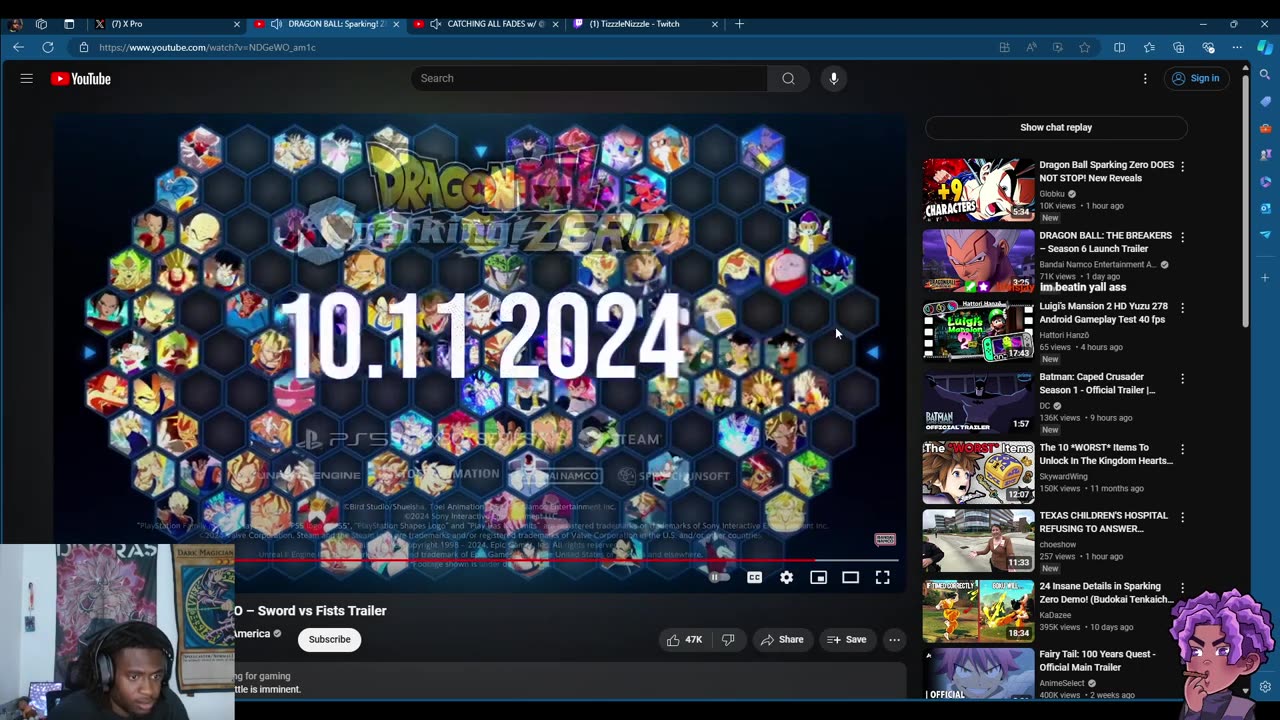View site information lock icon
This screenshot has width=1280, height=720.
[x=84, y=47]
